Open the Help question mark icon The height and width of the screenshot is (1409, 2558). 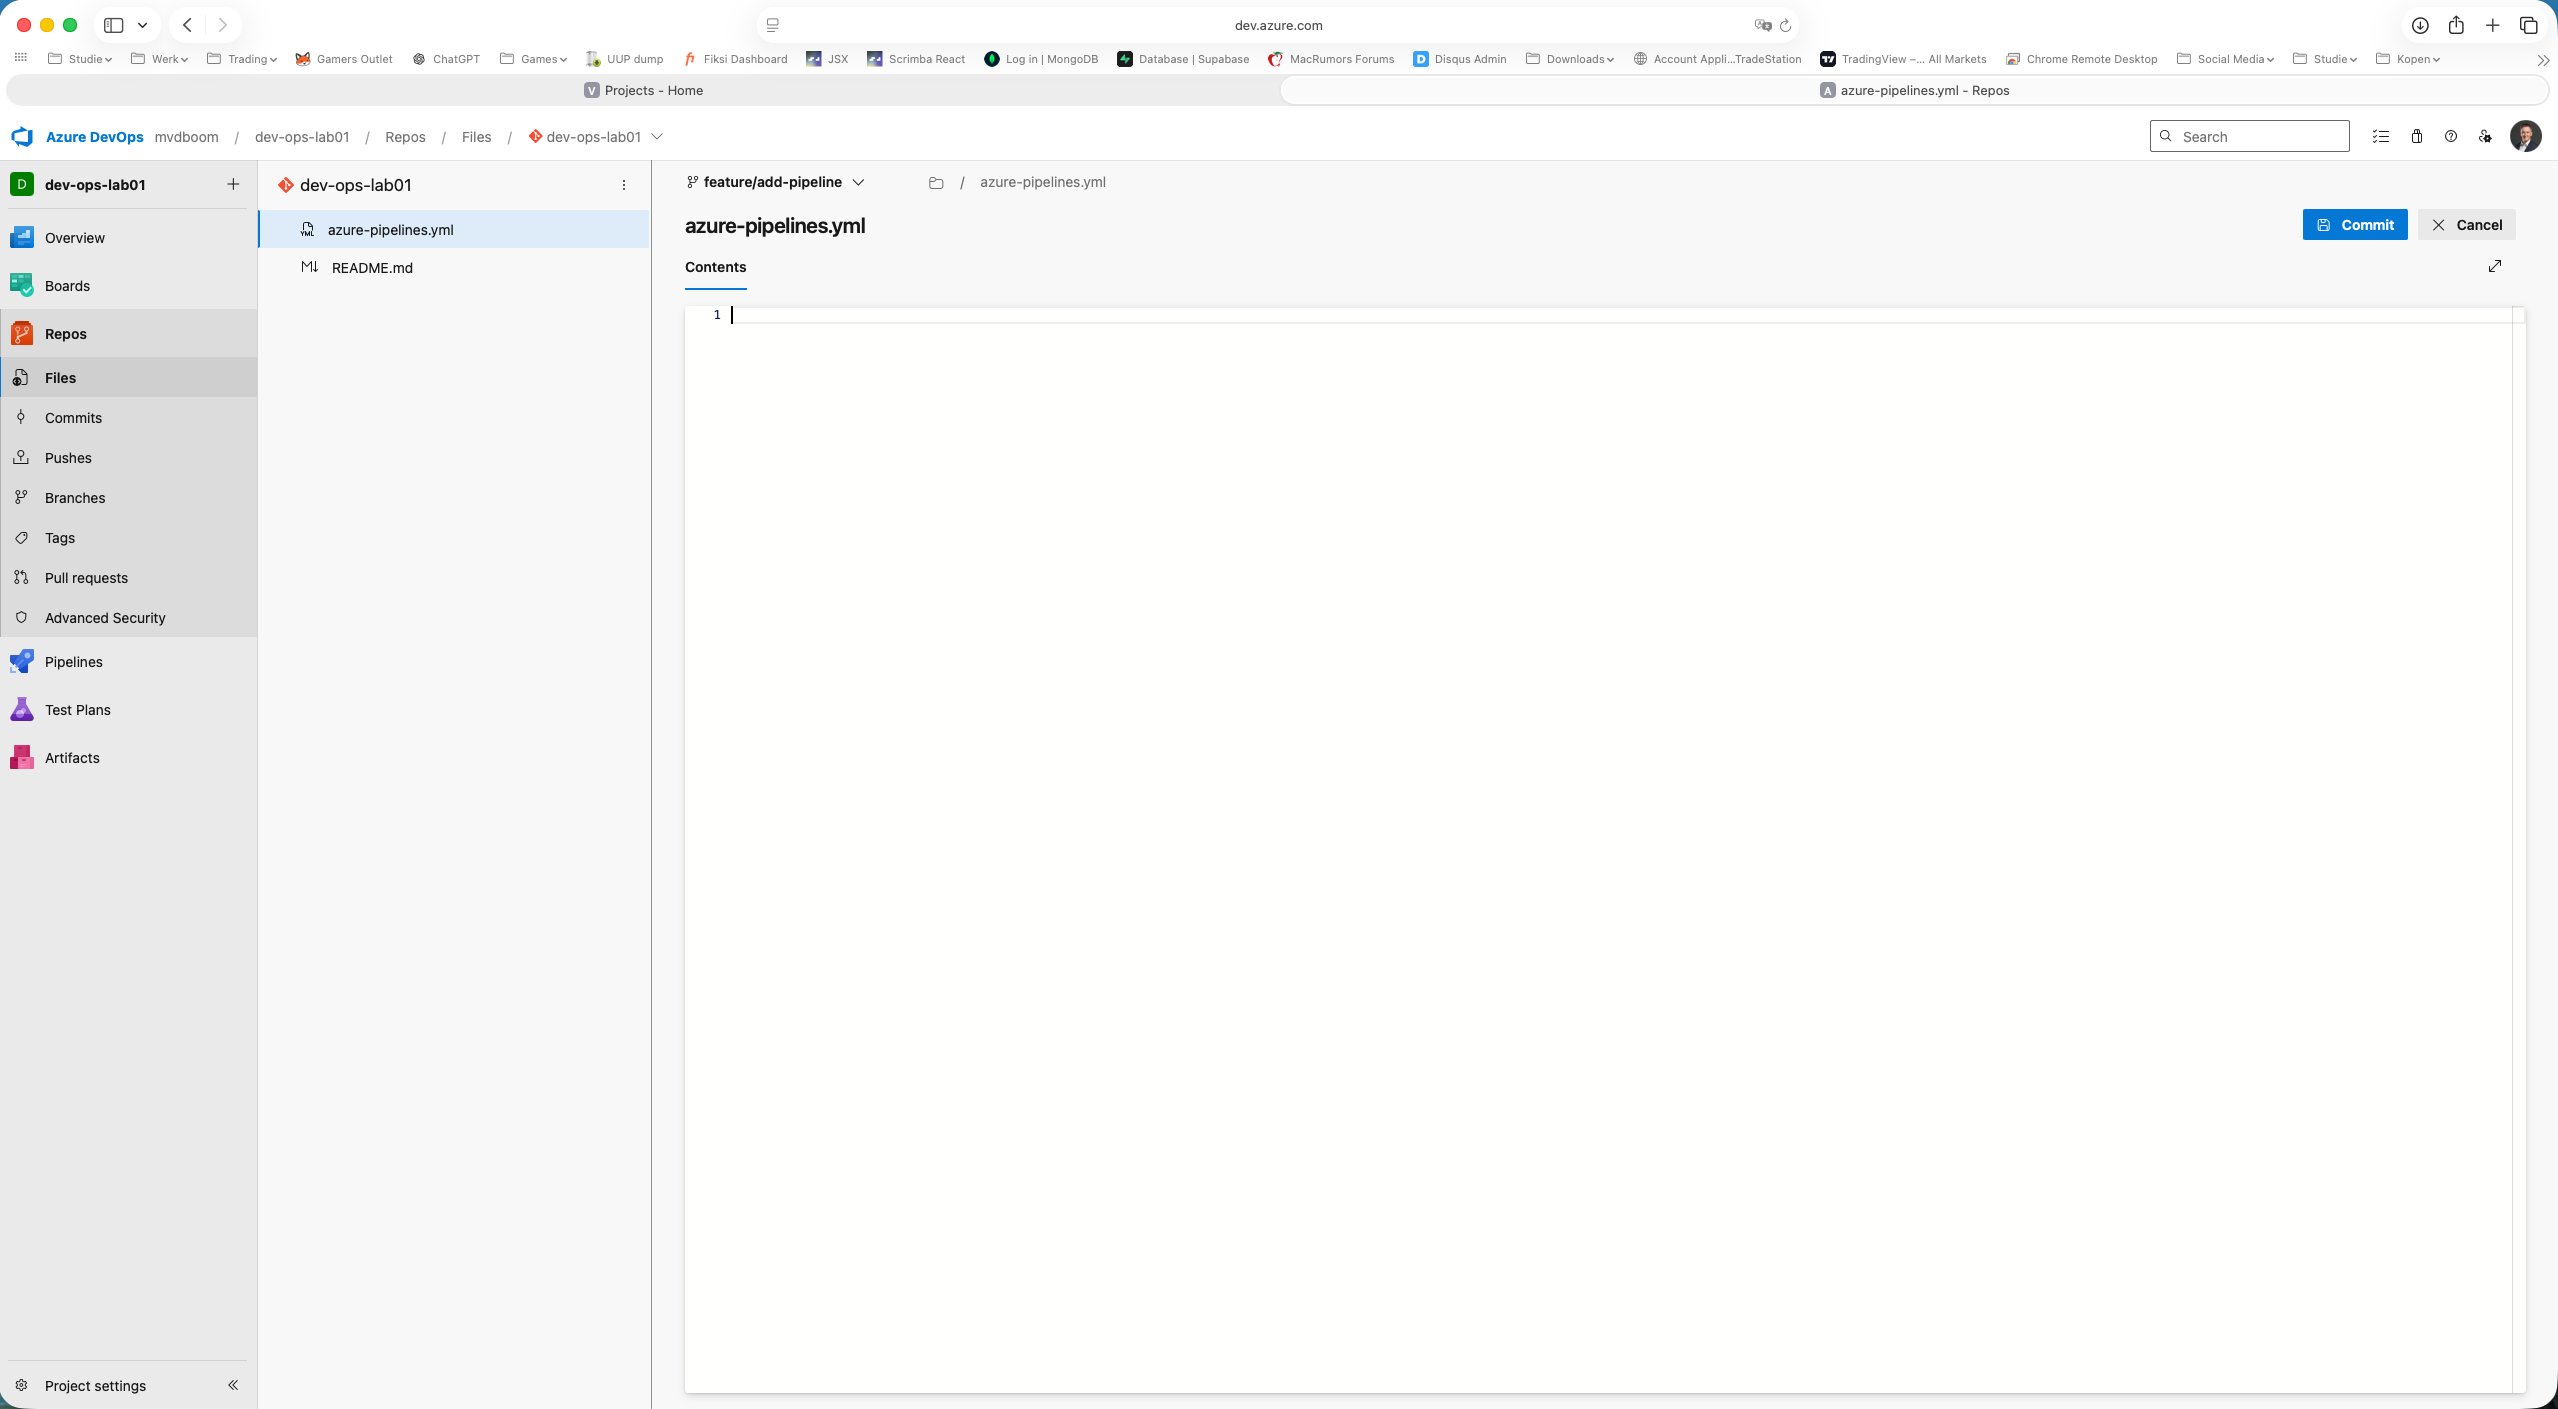click(x=2449, y=136)
